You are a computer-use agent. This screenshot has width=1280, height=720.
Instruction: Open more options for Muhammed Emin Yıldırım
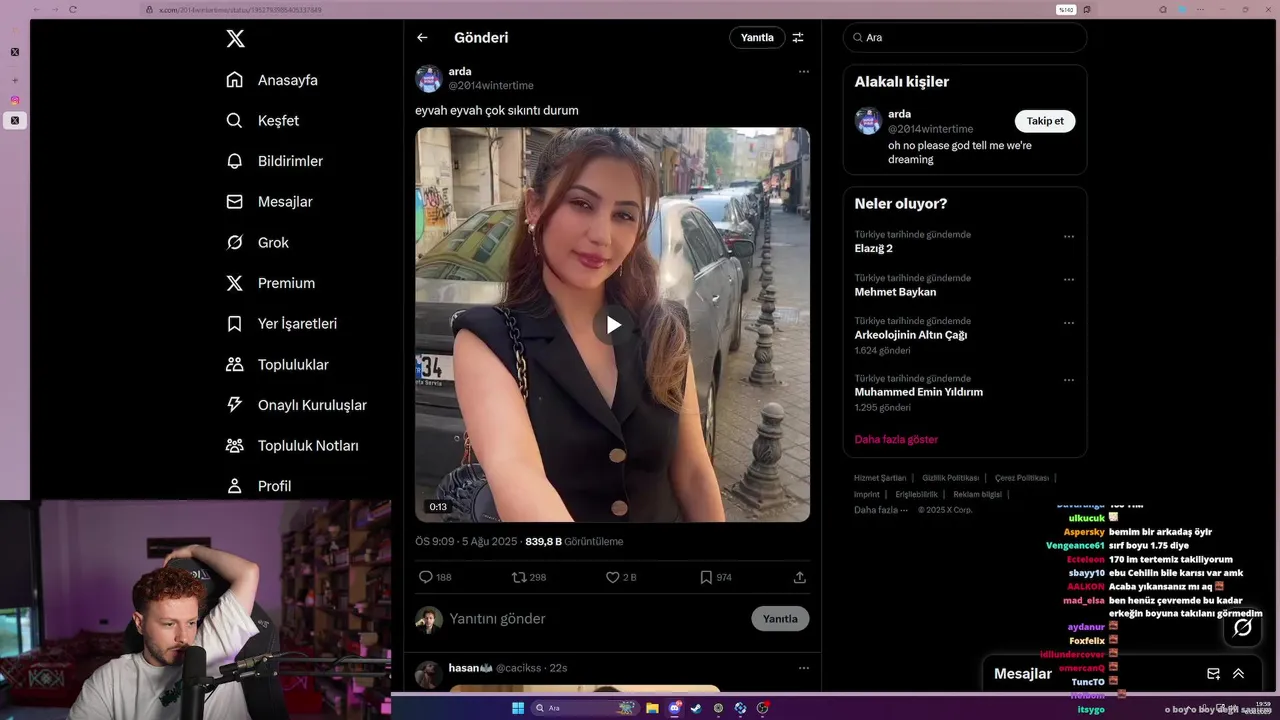coord(1068,380)
